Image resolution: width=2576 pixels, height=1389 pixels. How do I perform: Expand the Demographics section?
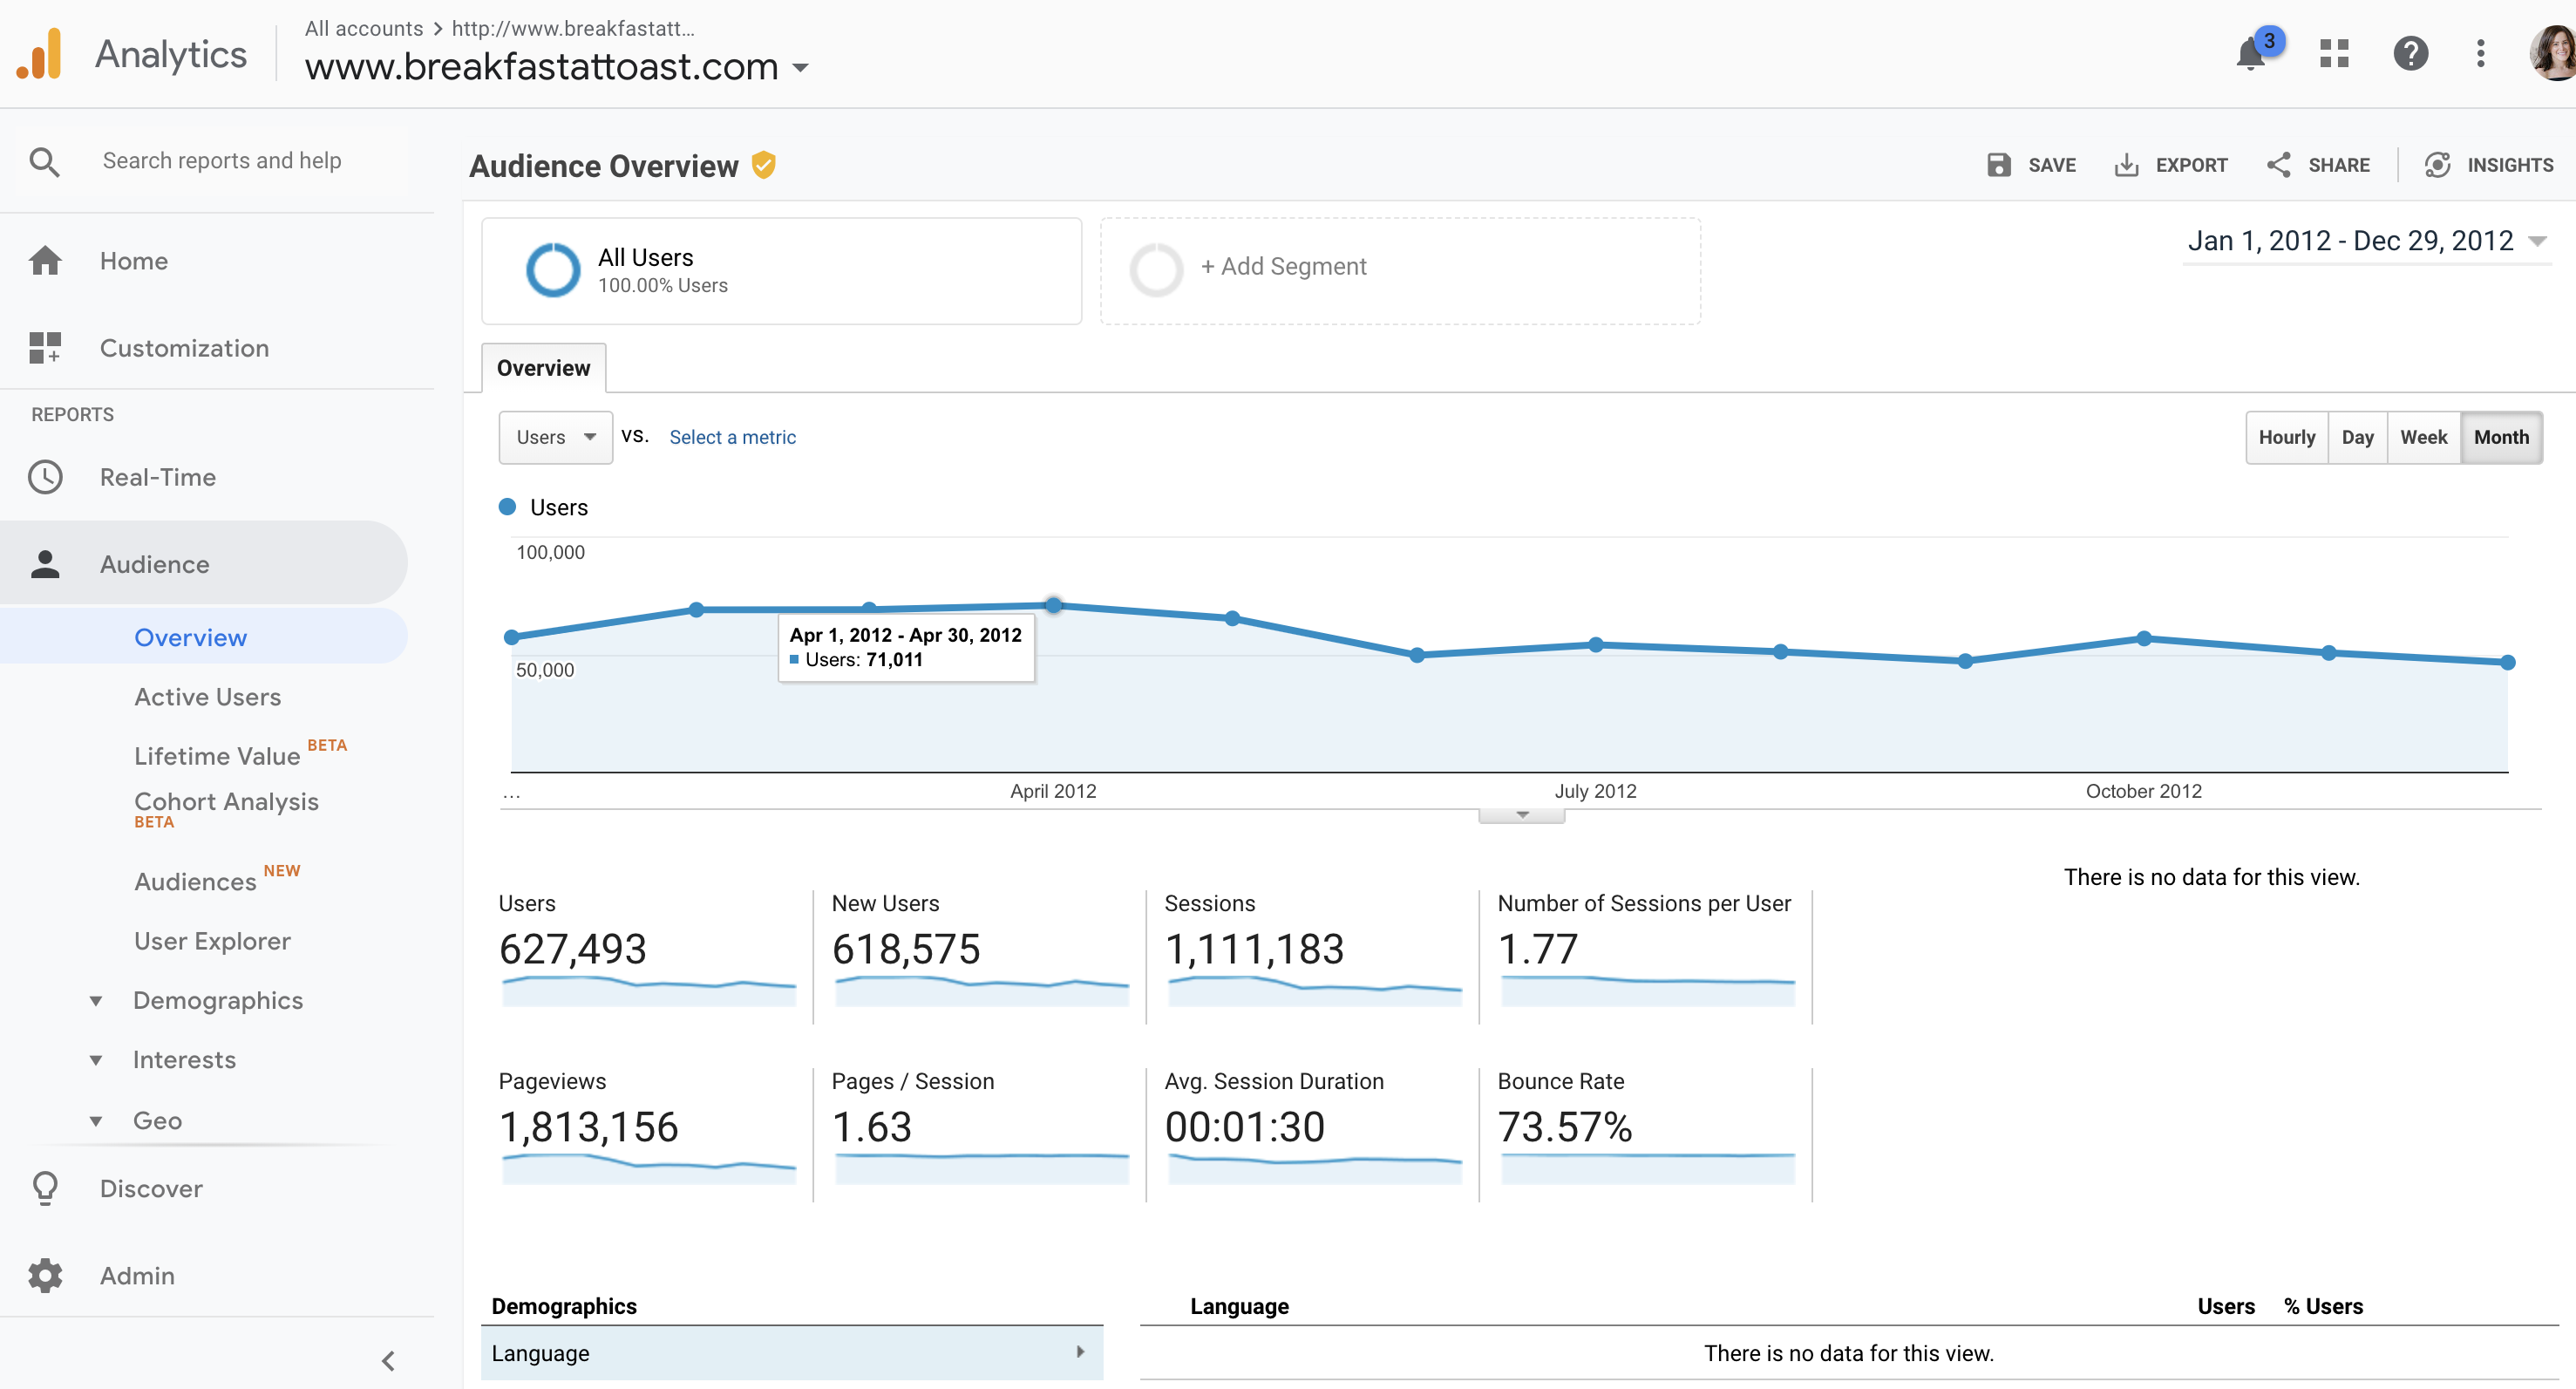[x=96, y=1000]
